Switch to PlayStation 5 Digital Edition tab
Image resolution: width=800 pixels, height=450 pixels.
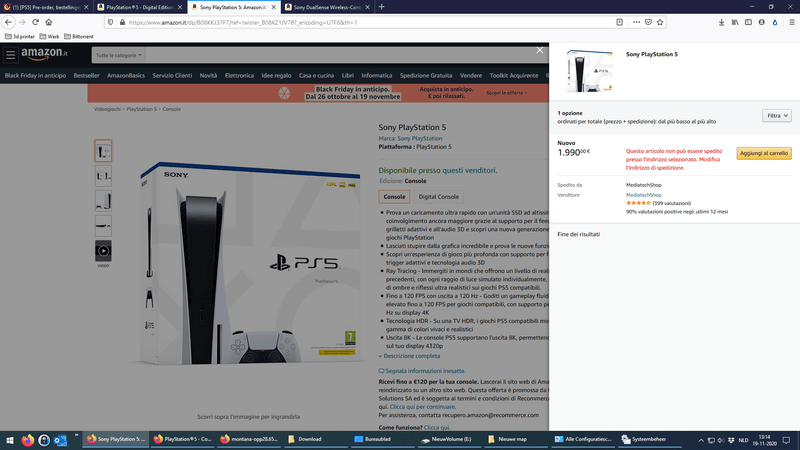pyautogui.click(x=139, y=7)
